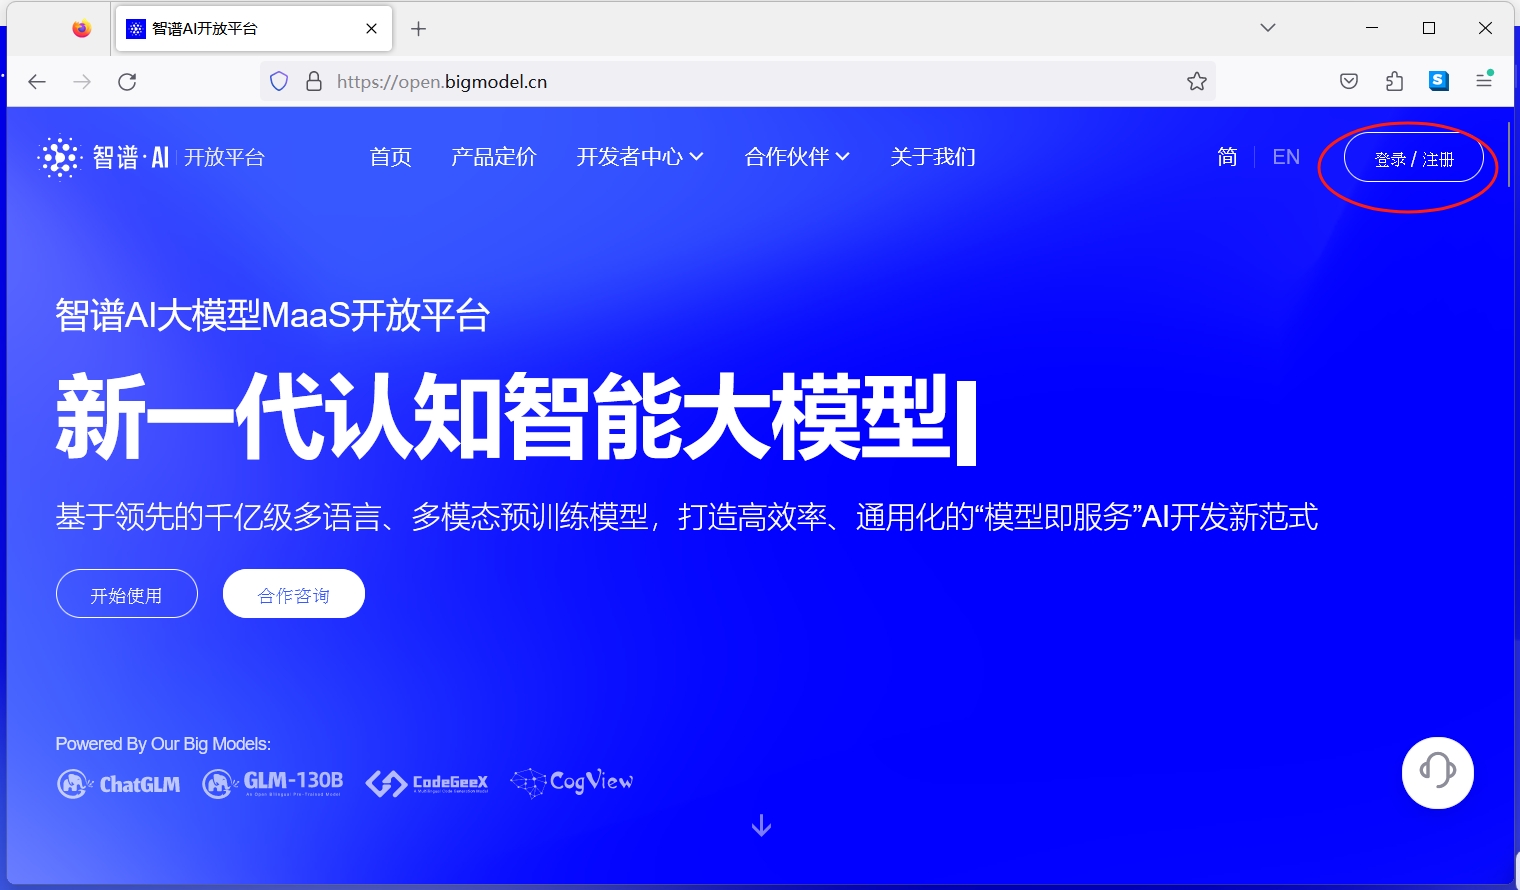Click the CodeGeeX model logo
Screen dimensions: 1520x890
(x=427, y=783)
